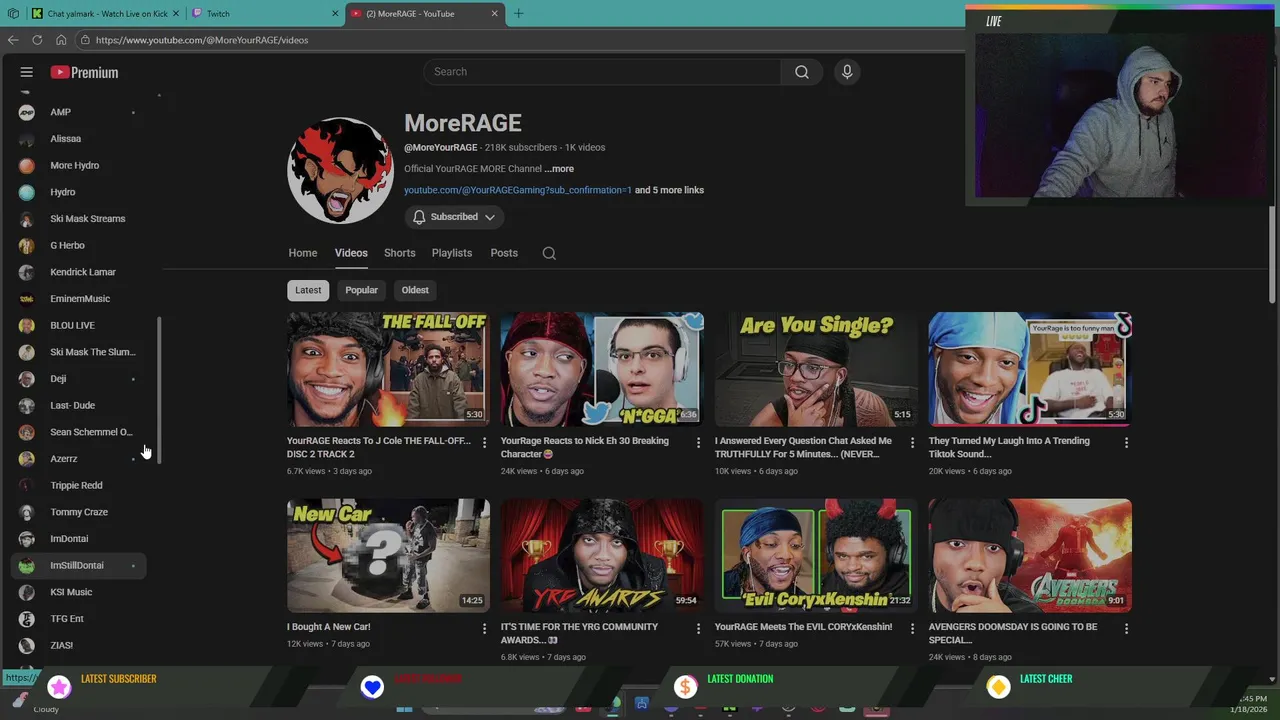Click the latest donation dollar icon
This screenshot has height=720, width=1280.
pyautogui.click(x=685, y=687)
